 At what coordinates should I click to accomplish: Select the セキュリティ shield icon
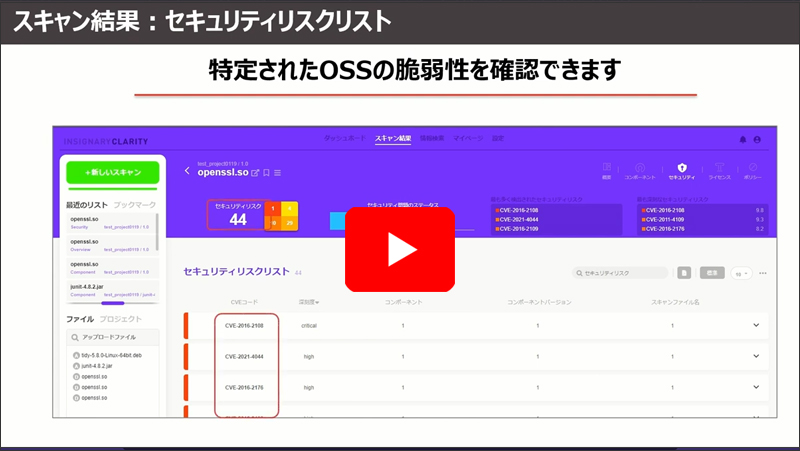click(x=682, y=170)
